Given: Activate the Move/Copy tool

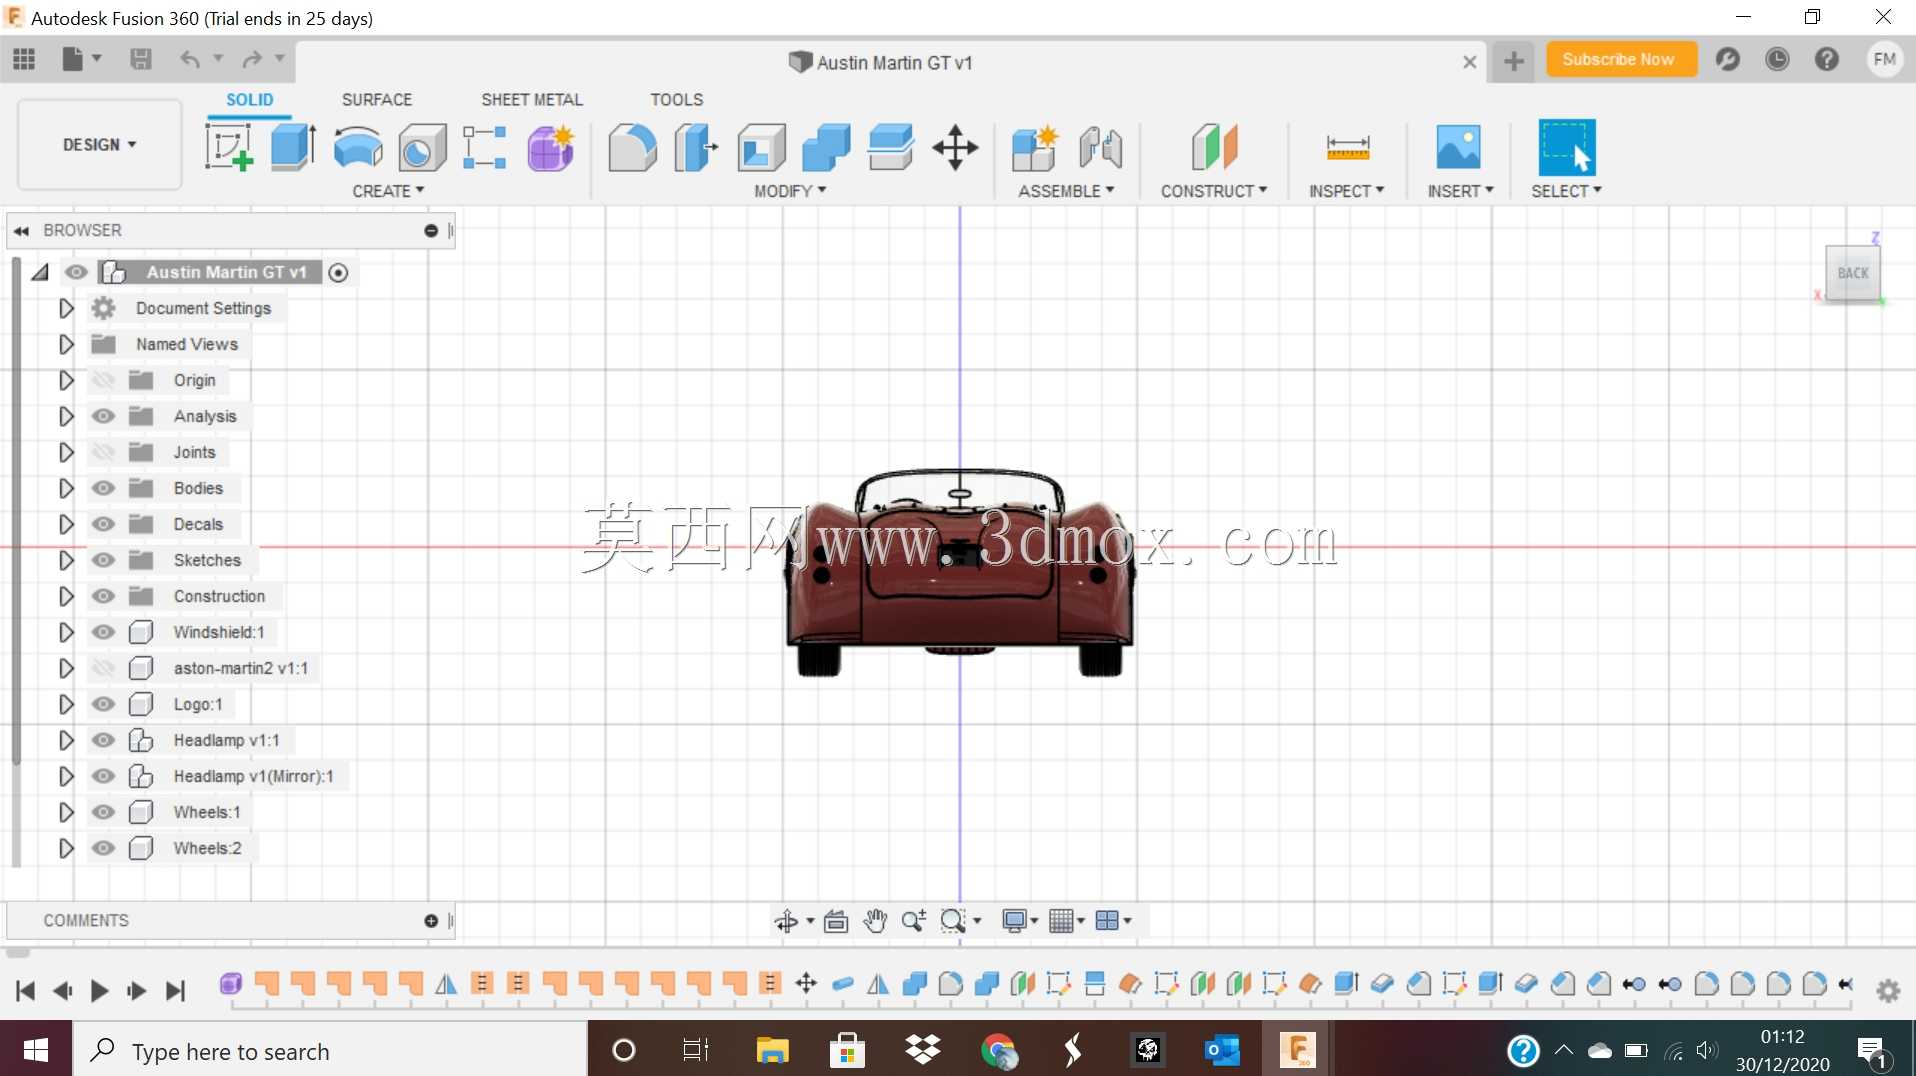Looking at the screenshot, I should pos(955,147).
